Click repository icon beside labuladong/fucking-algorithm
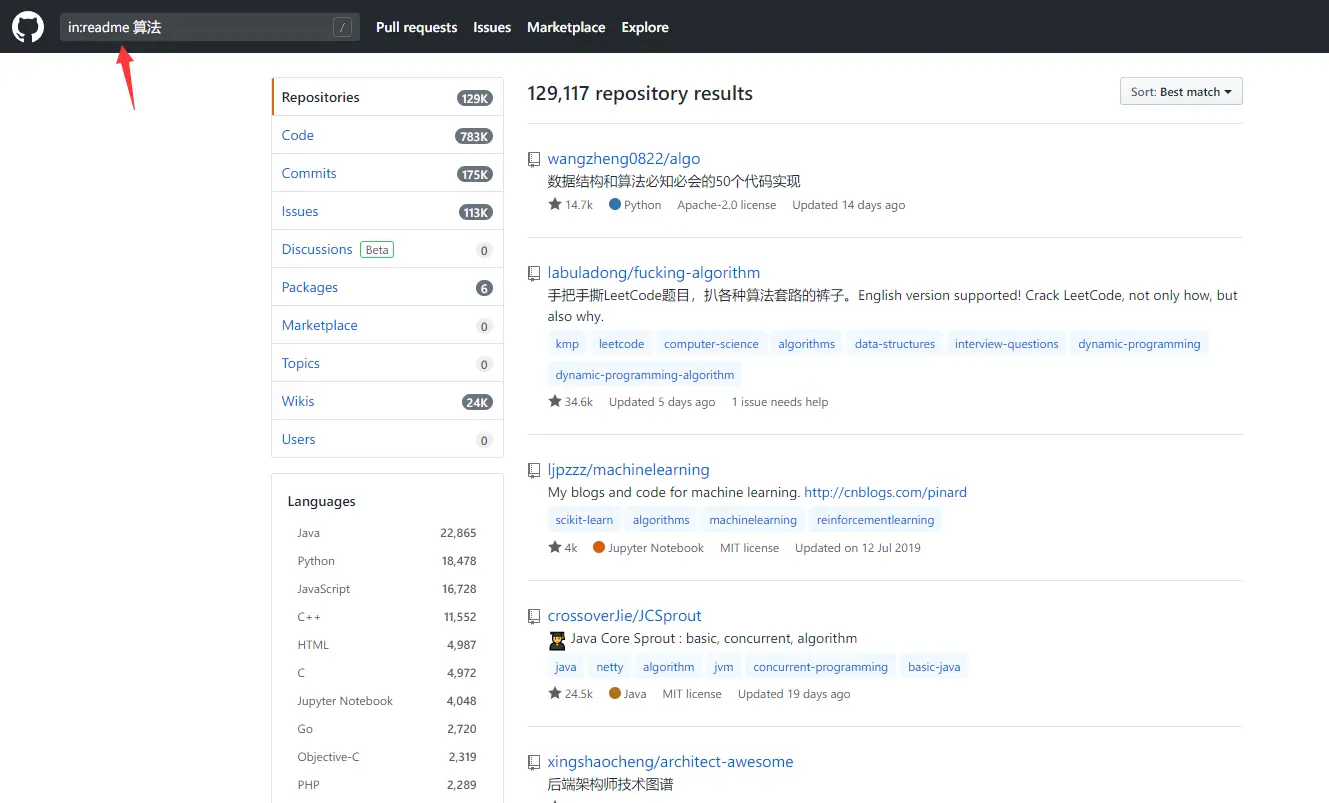The width and height of the screenshot is (1329, 803). click(534, 273)
